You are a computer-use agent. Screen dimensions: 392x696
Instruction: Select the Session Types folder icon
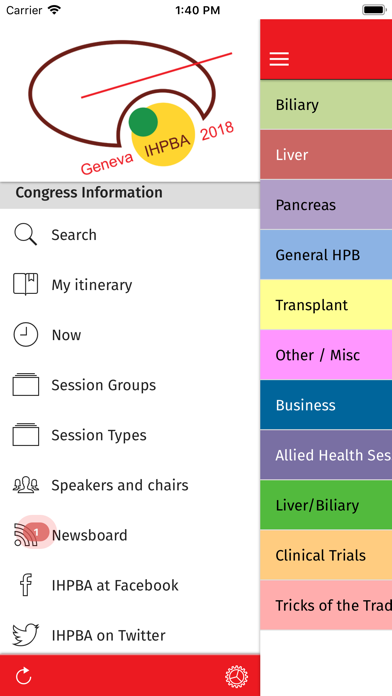point(25,435)
